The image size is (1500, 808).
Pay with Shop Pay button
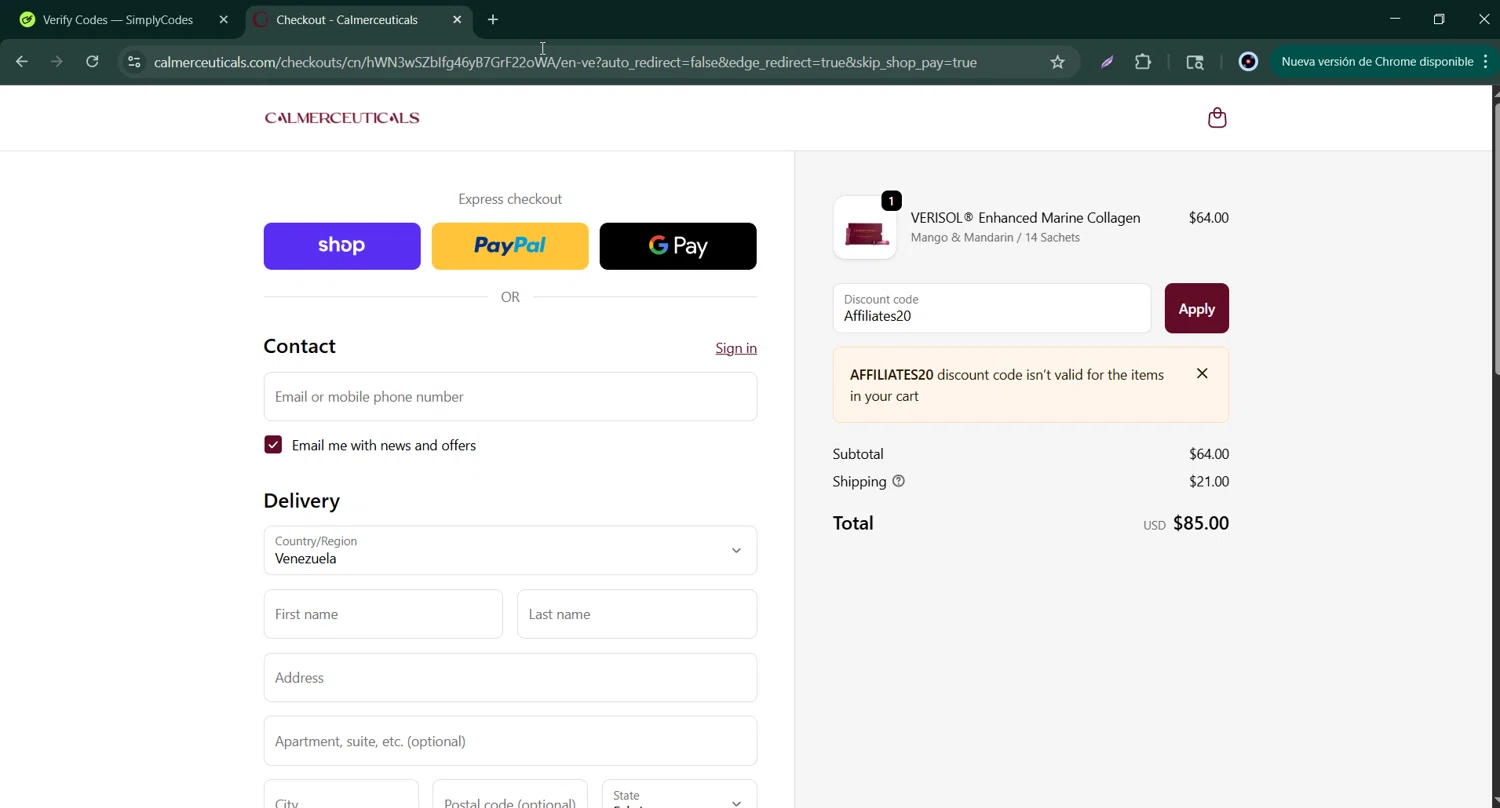[342, 246]
